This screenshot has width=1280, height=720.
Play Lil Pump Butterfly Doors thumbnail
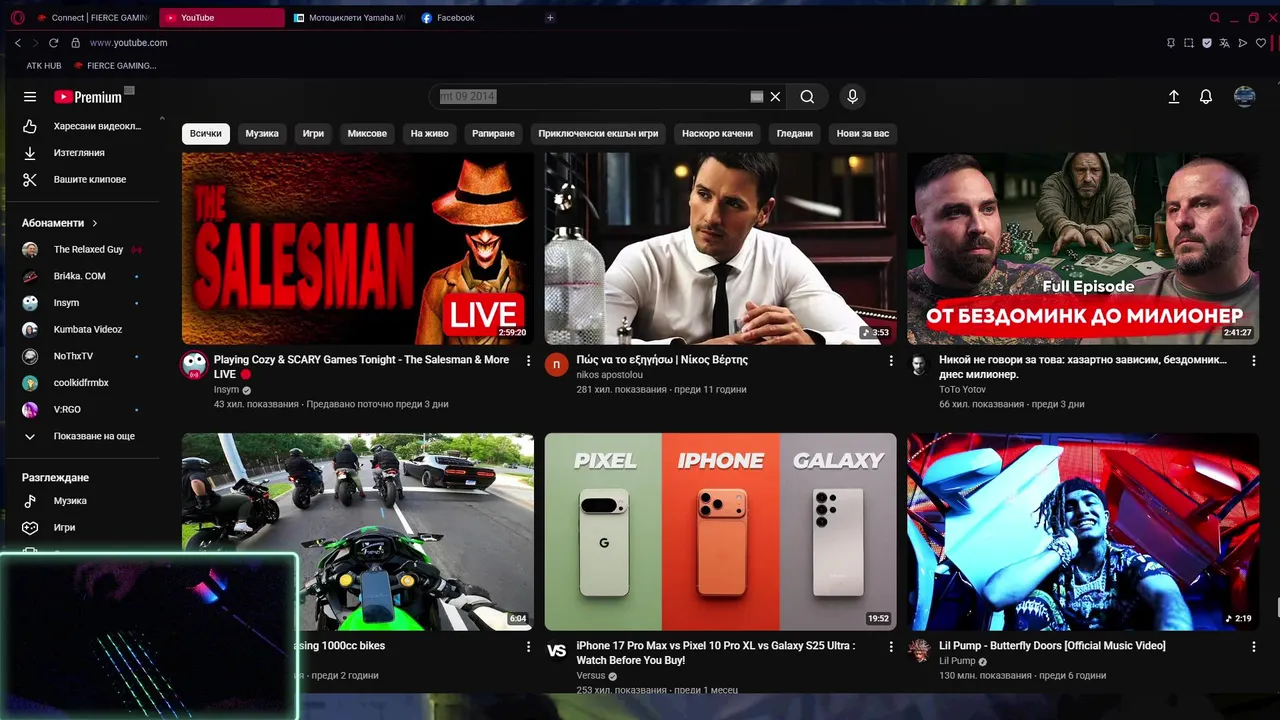(1083, 532)
